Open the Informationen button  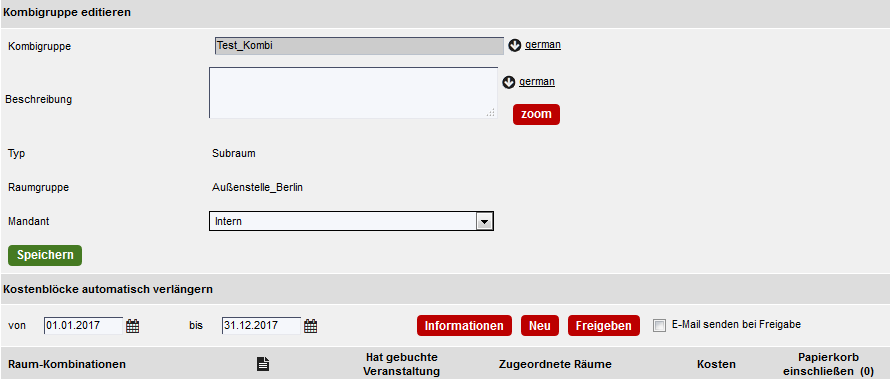point(464,326)
